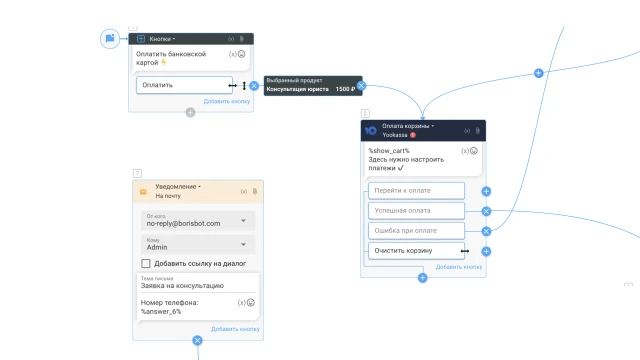Viewport: 640px width, 360px height.
Task: Click variables icon in Кнопки block header
Action: 231,39
